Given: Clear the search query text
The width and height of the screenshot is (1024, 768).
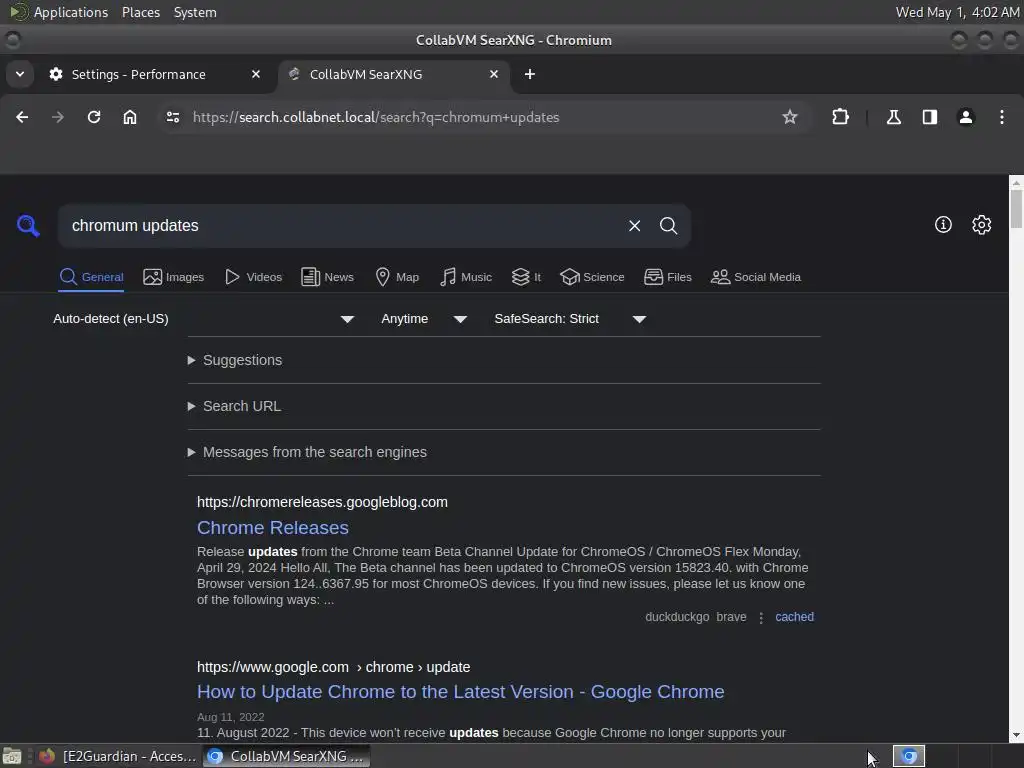Looking at the screenshot, I should 634,225.
